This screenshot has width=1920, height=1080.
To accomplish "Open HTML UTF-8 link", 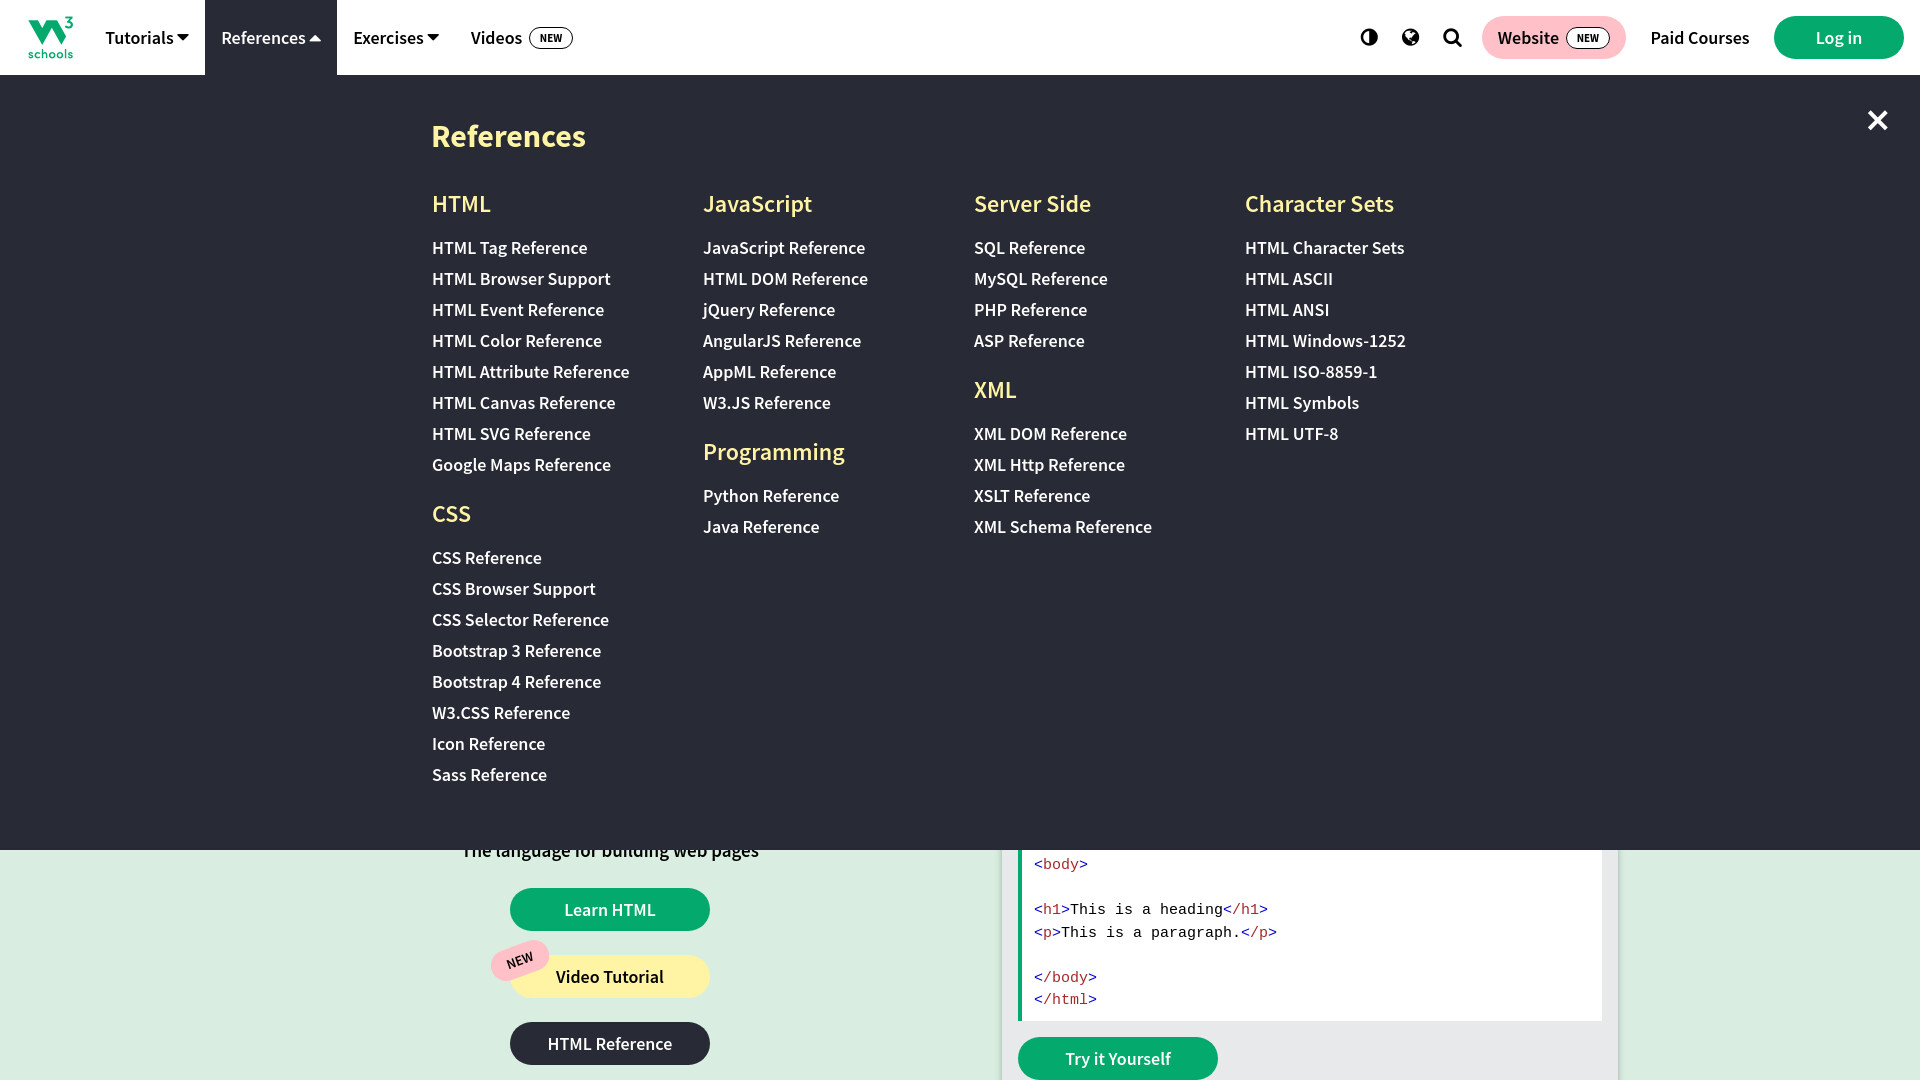I will pos(1291,434).
